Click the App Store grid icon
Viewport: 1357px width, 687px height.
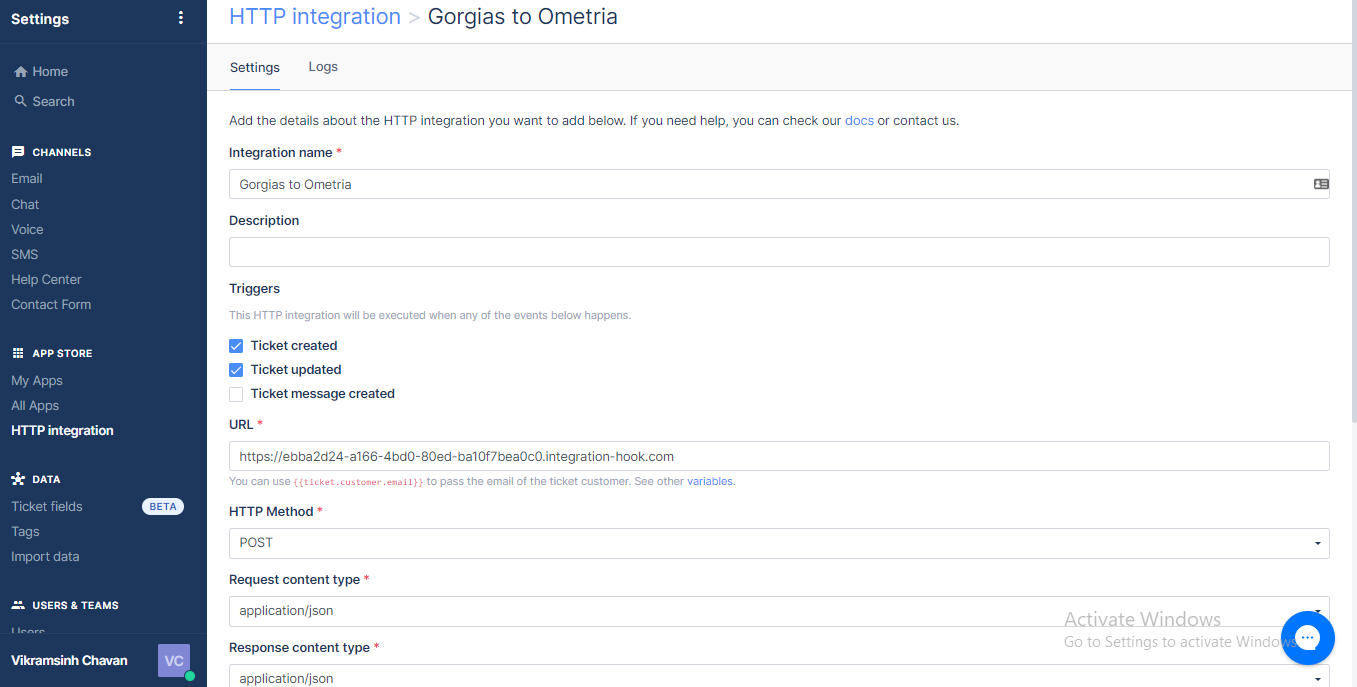[18, 353]
